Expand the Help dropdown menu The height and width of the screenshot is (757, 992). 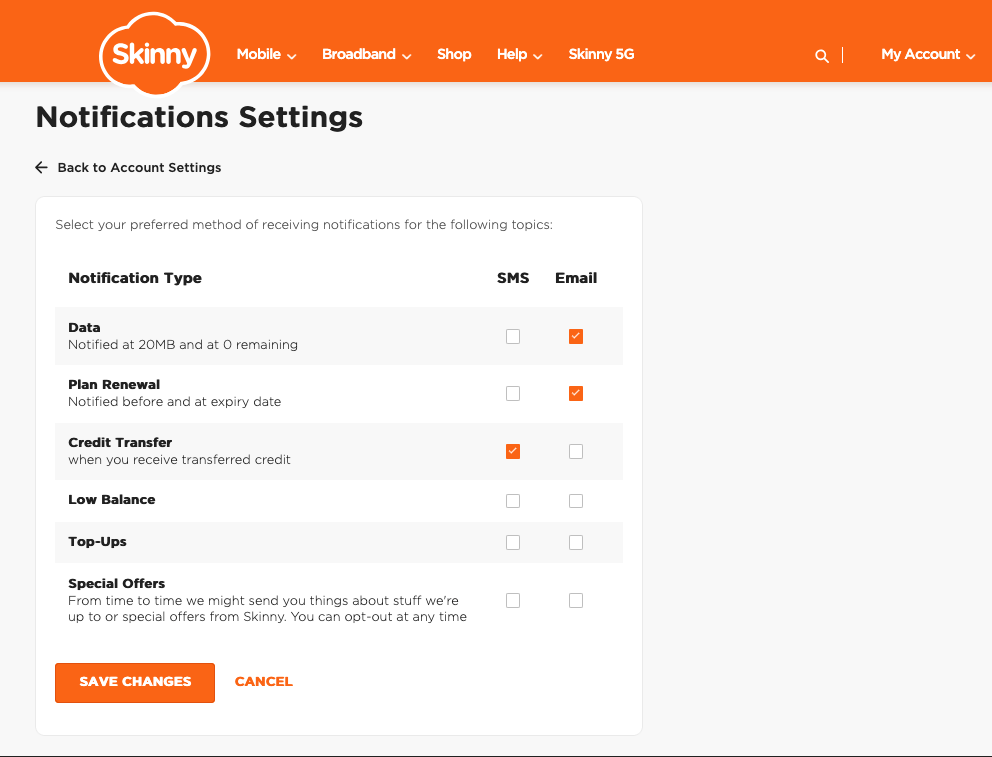519,55
